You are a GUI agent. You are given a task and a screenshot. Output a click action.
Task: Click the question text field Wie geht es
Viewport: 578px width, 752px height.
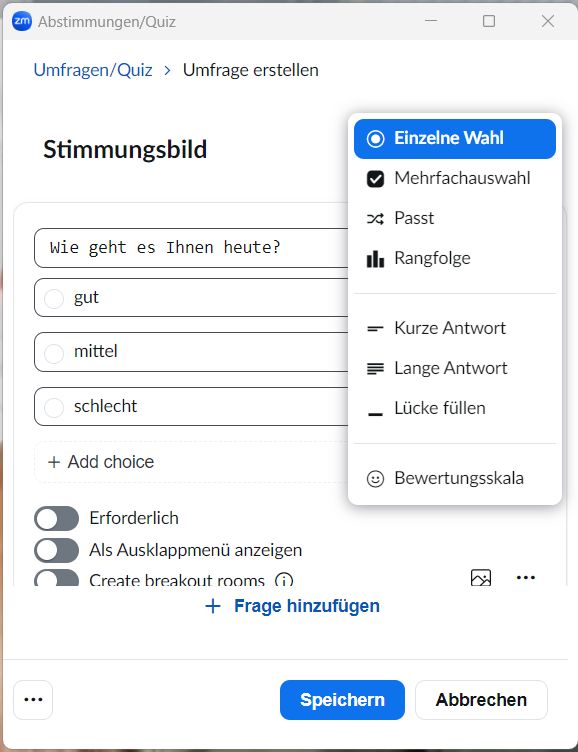[x=192, y=248]
